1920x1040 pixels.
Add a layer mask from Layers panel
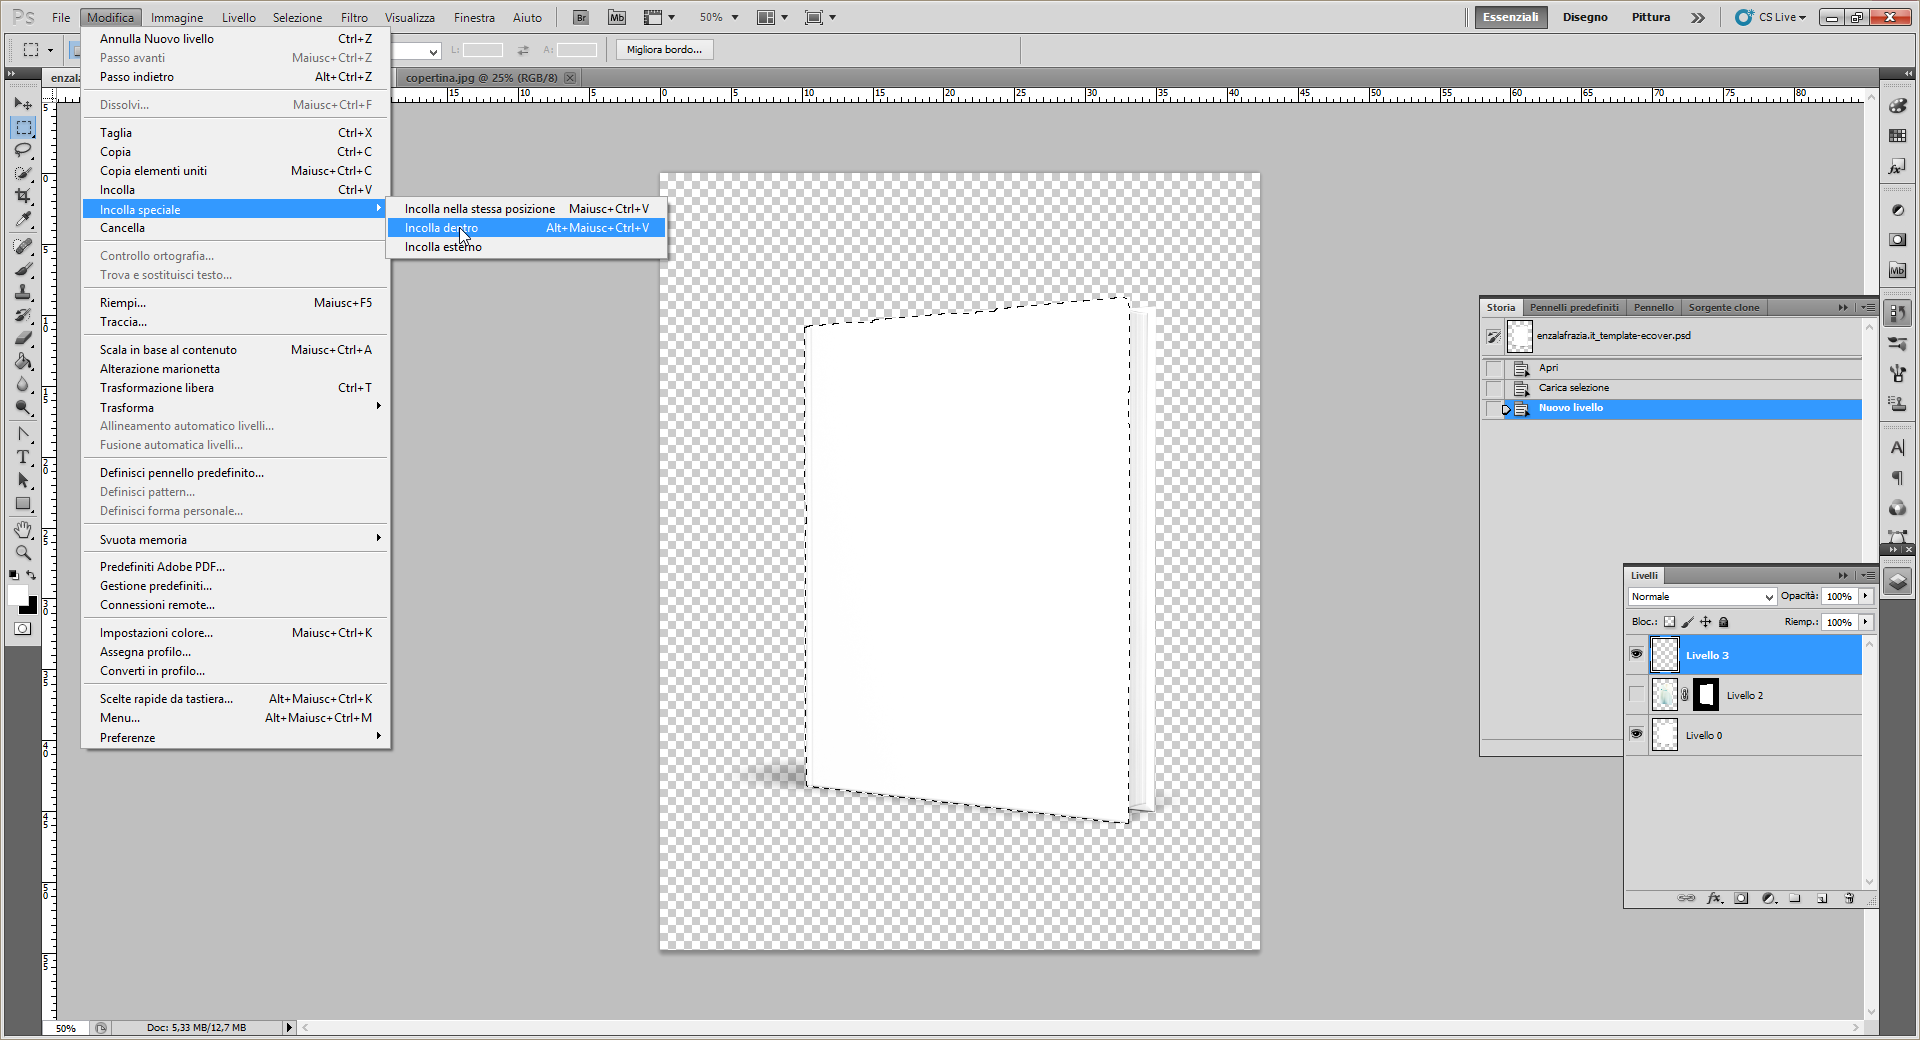coord(1741,898)
